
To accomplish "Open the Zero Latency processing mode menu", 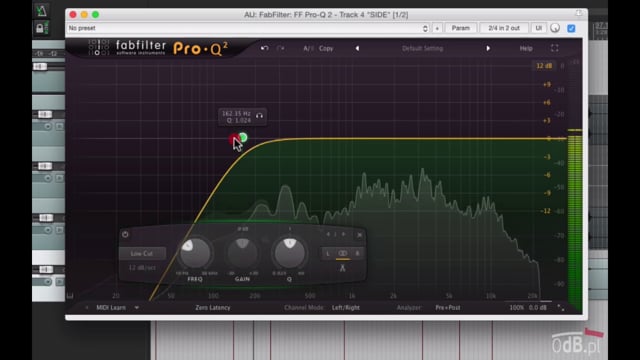I will tap(213, 307).
